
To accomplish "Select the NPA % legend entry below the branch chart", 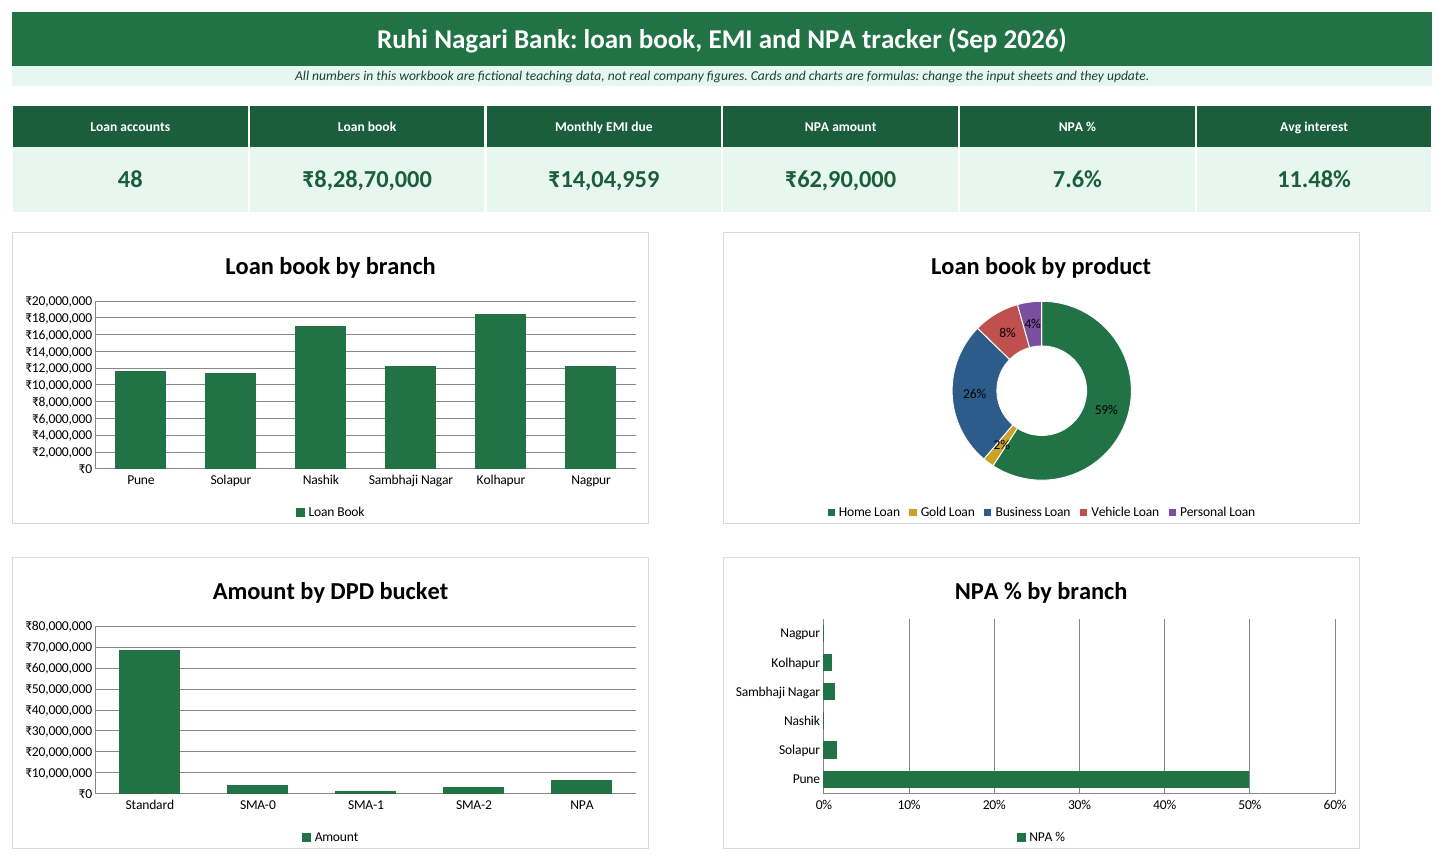I will [x=1041, y=837].
